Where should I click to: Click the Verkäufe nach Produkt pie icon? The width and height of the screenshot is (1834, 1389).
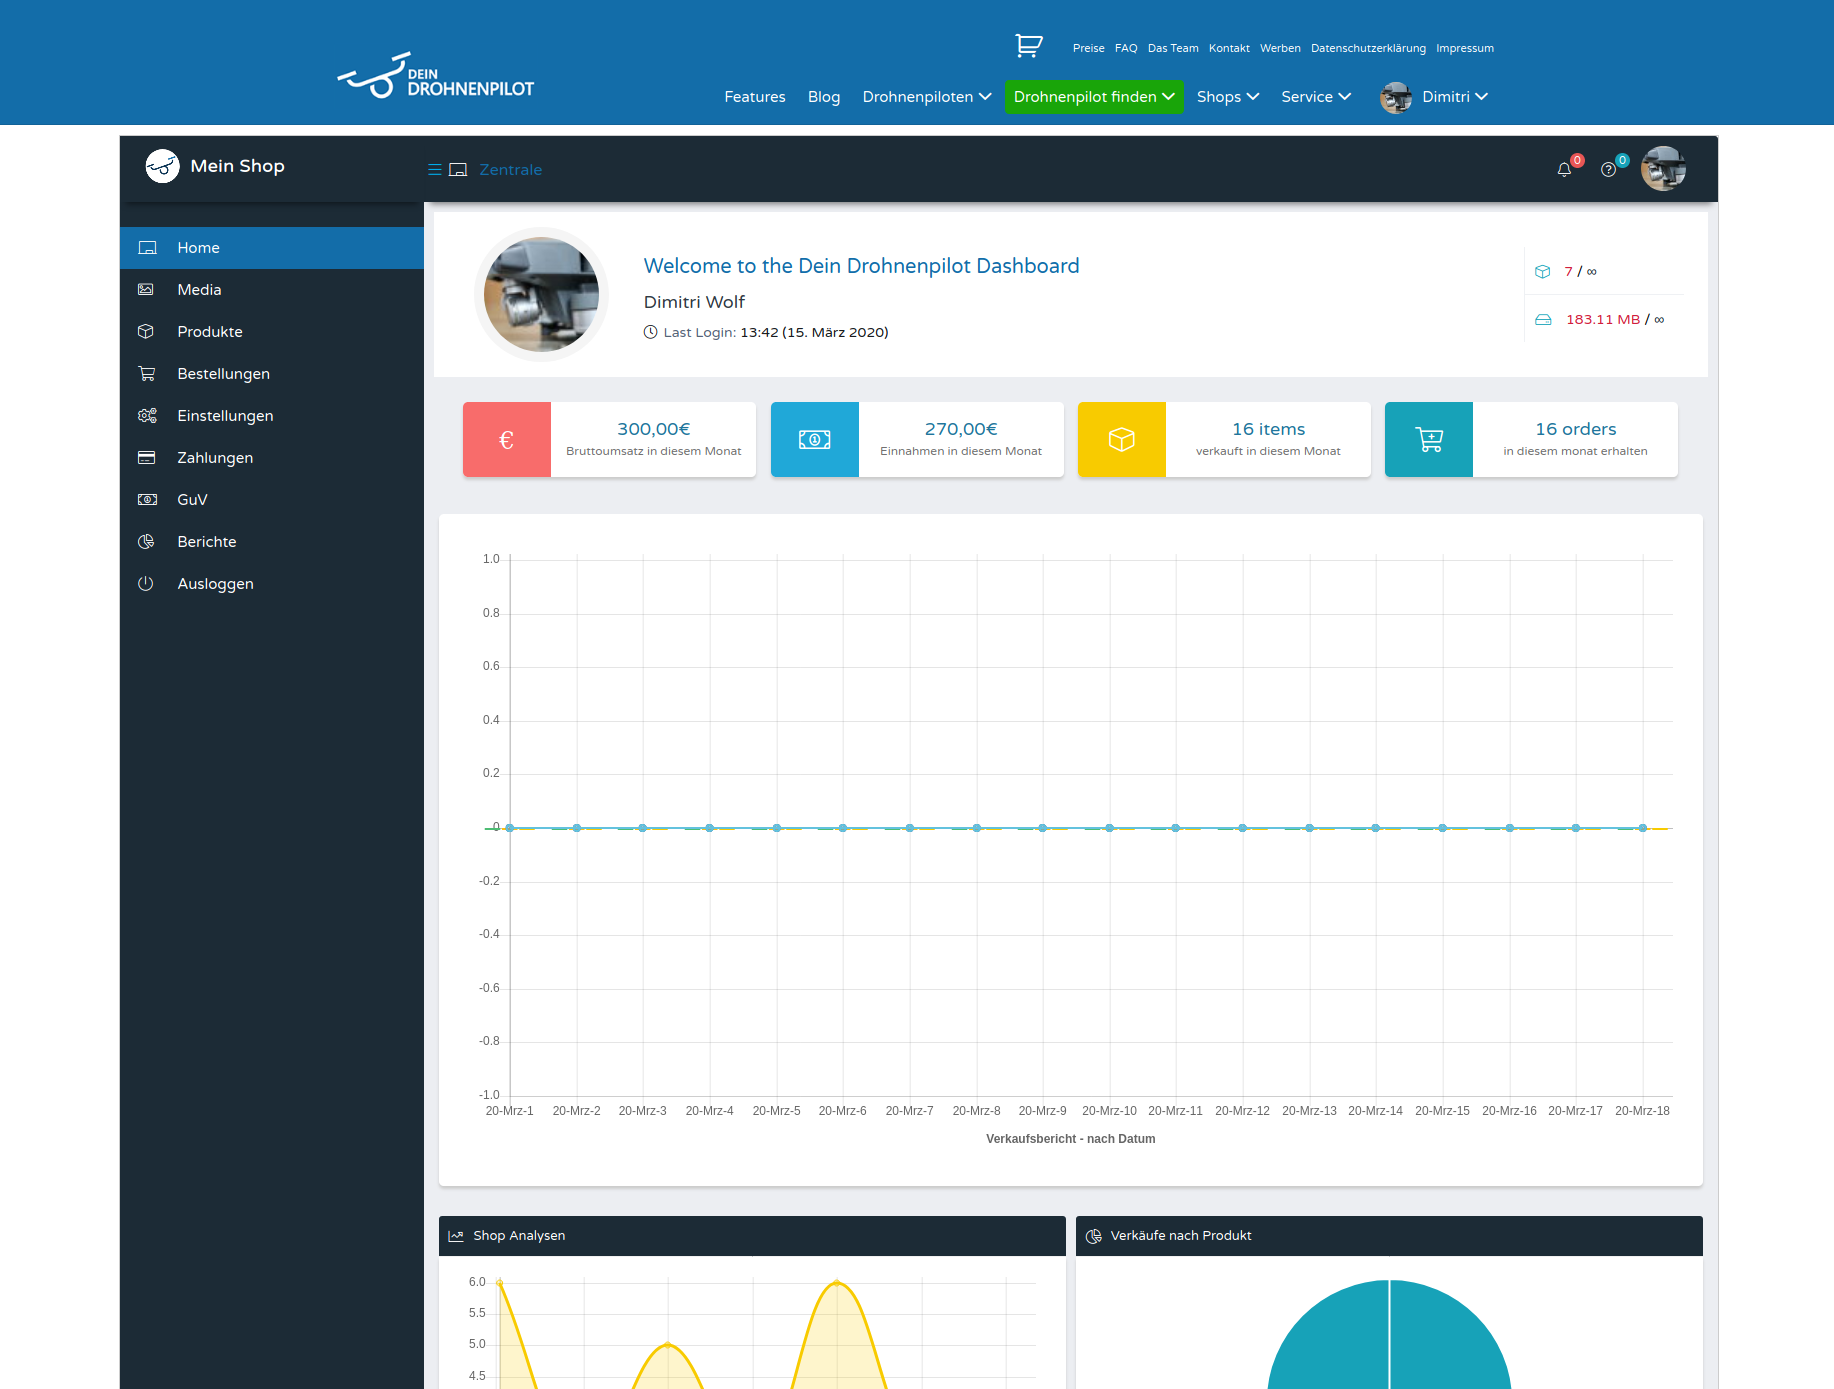click(x=1093, y=1236)
